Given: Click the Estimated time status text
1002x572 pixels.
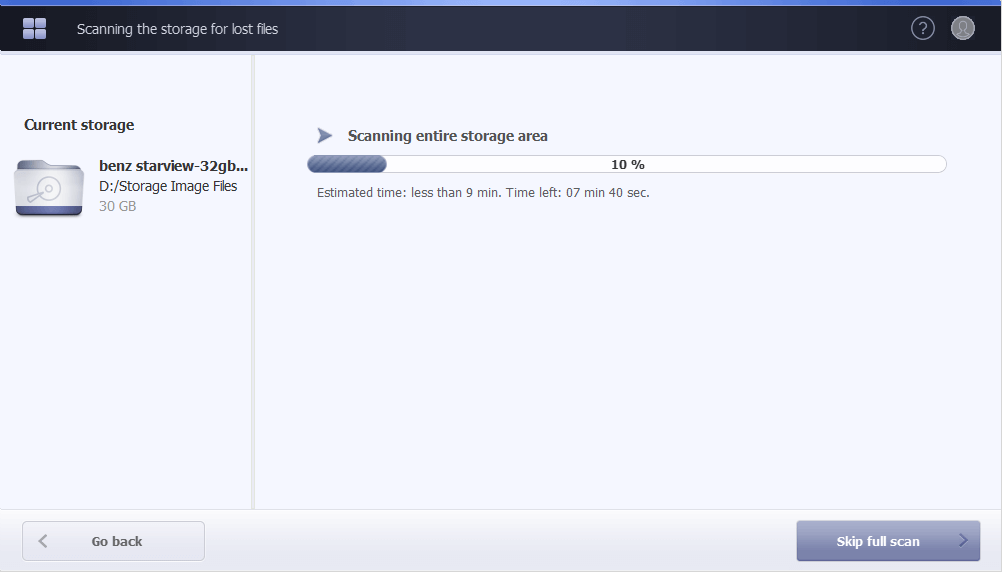Looking at the screenshot, I should pyautogui.click(x=483, y=192).
